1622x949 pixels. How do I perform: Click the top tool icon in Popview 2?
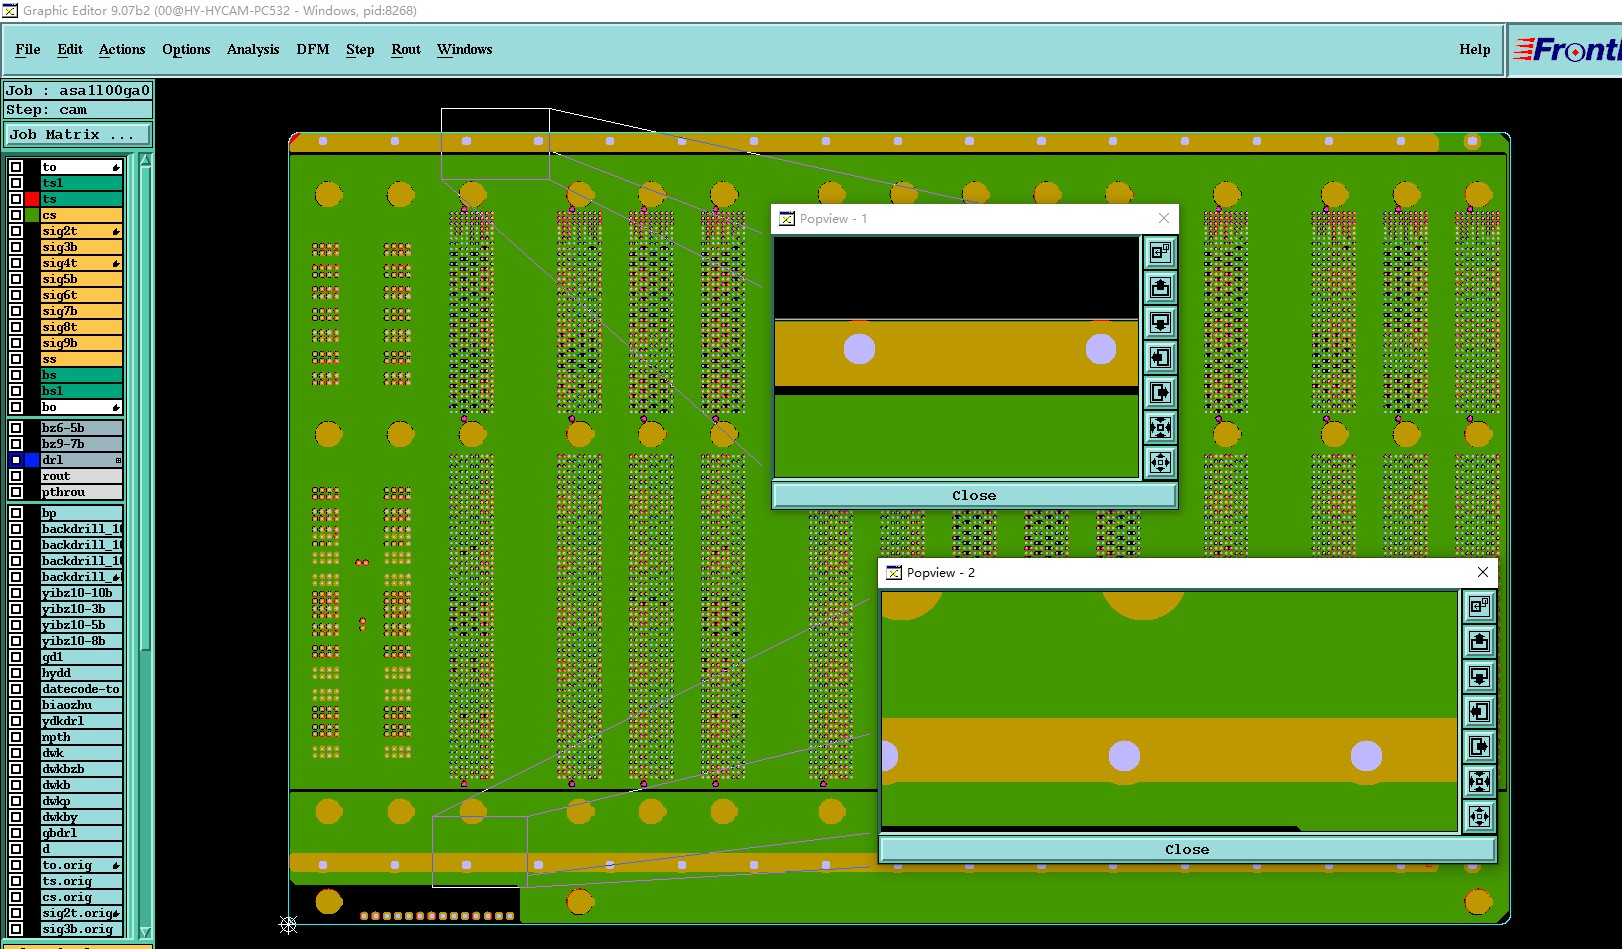click(1479, 607)
